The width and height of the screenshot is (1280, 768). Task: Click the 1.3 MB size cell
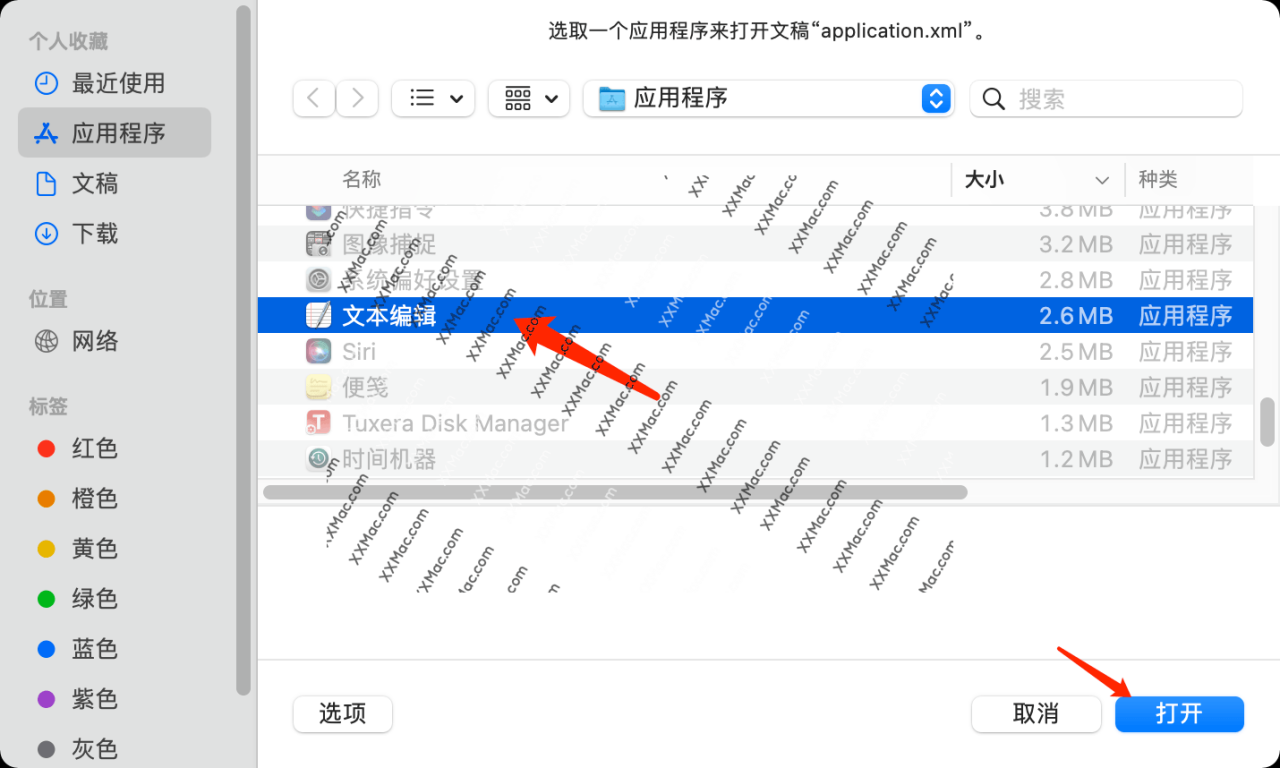tap(1076, 424)
